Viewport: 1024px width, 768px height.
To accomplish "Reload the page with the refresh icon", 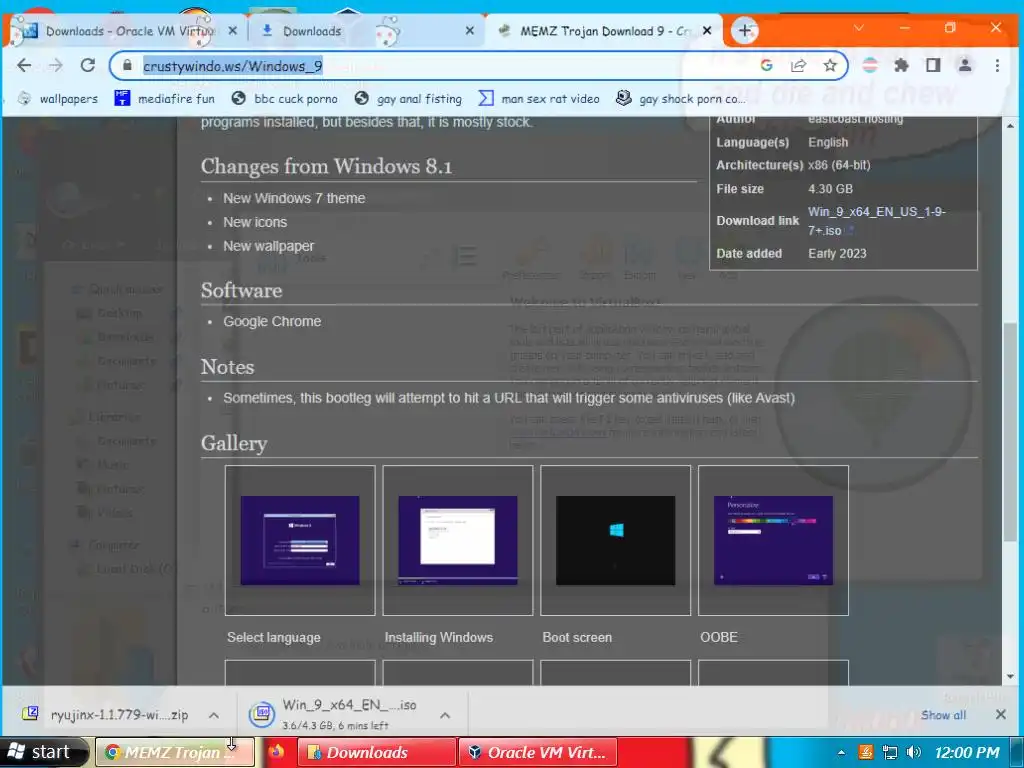I will click(x=88, y=65).
